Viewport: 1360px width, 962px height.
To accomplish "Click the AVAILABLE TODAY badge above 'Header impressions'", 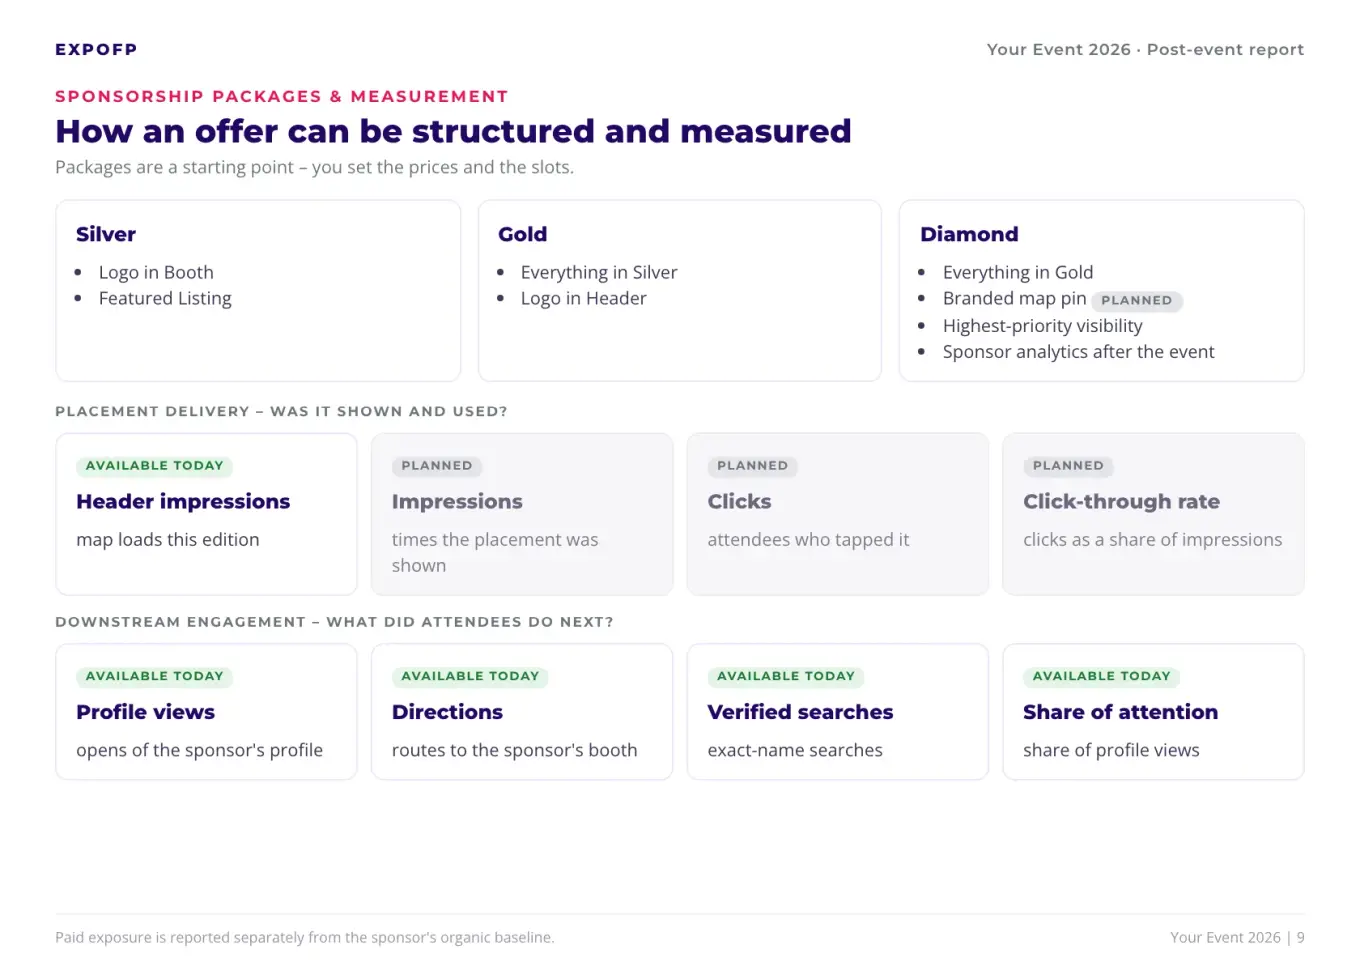I will [x=155, y=466].
